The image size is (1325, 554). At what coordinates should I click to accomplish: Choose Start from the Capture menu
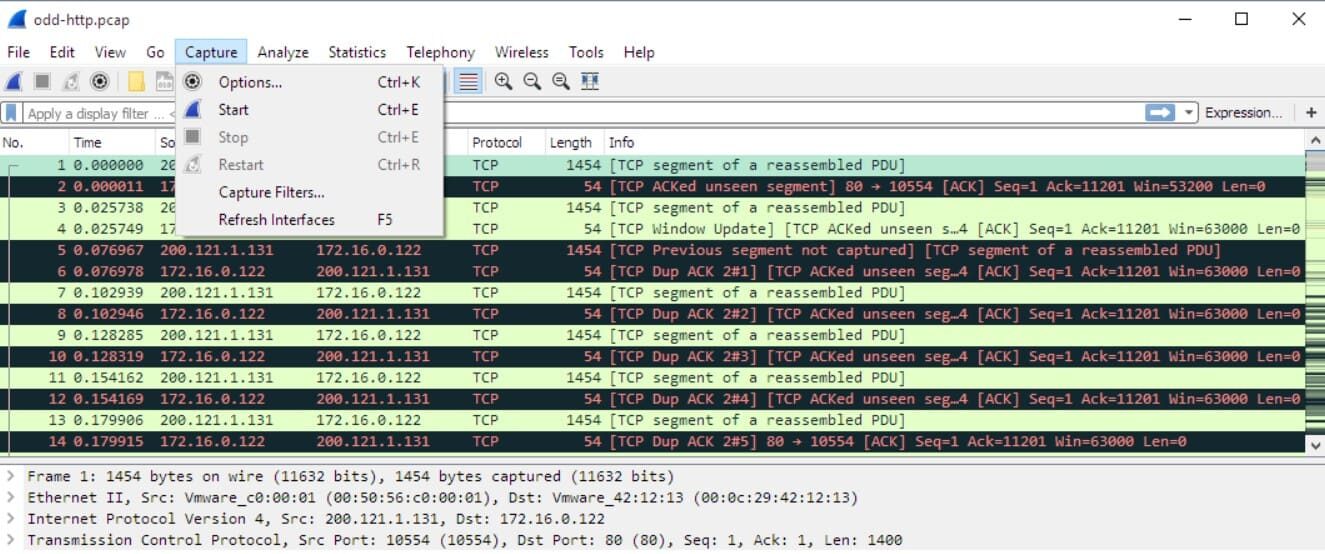click(310, 110)
